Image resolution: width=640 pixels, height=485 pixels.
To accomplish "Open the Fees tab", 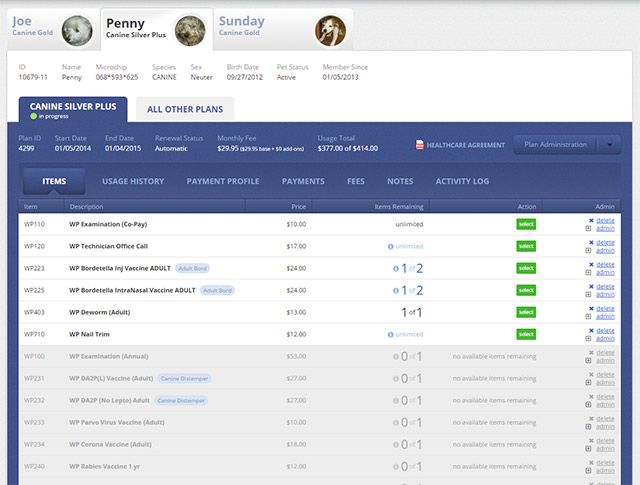I will pyautogui.click(x=356, y=181).
